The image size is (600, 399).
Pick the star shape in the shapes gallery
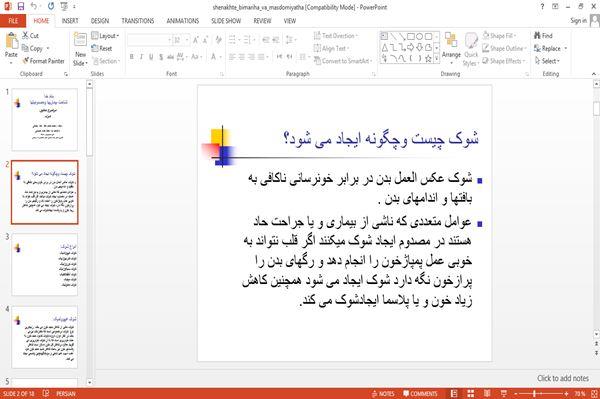[x=428, y=59]
